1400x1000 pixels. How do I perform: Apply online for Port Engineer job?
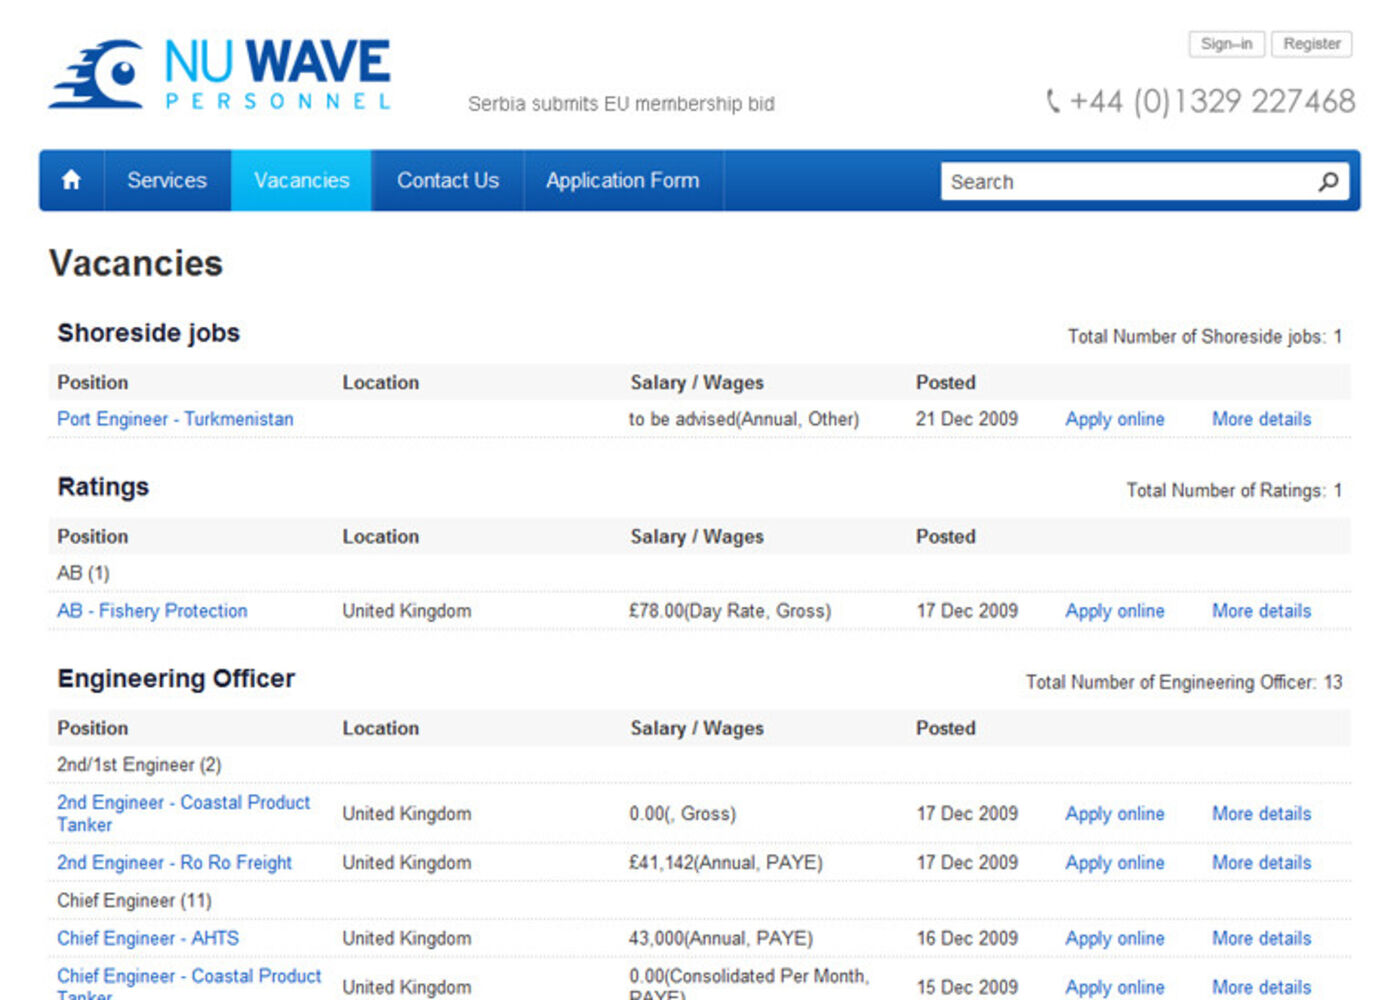click(x=1114, y=419)
